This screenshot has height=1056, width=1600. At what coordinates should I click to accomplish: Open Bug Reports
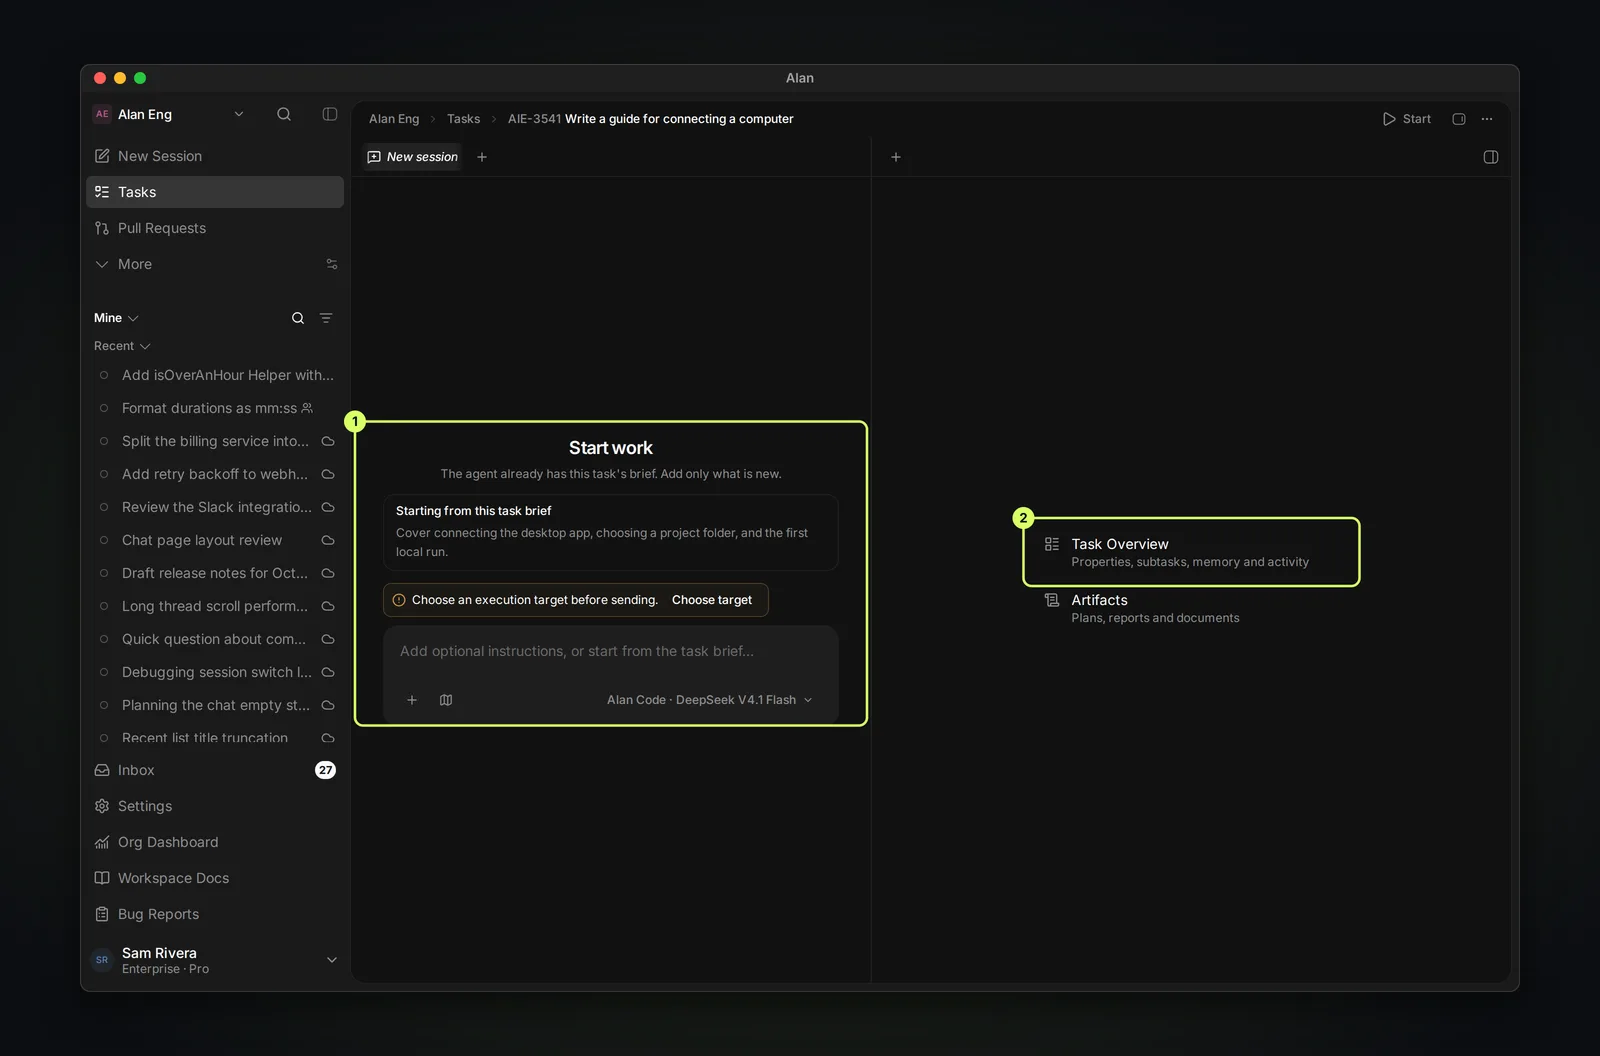tap(215, 914)
